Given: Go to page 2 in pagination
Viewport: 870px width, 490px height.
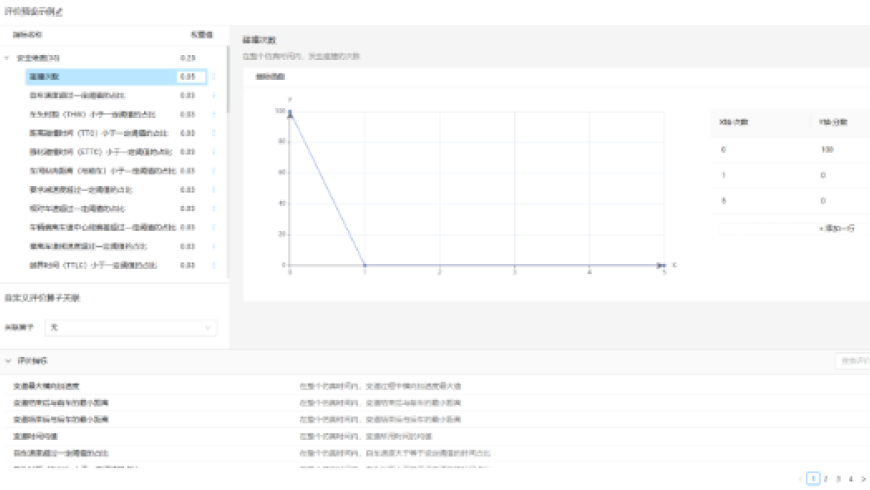Looking at the screenshot, I should tap(825, 479).
